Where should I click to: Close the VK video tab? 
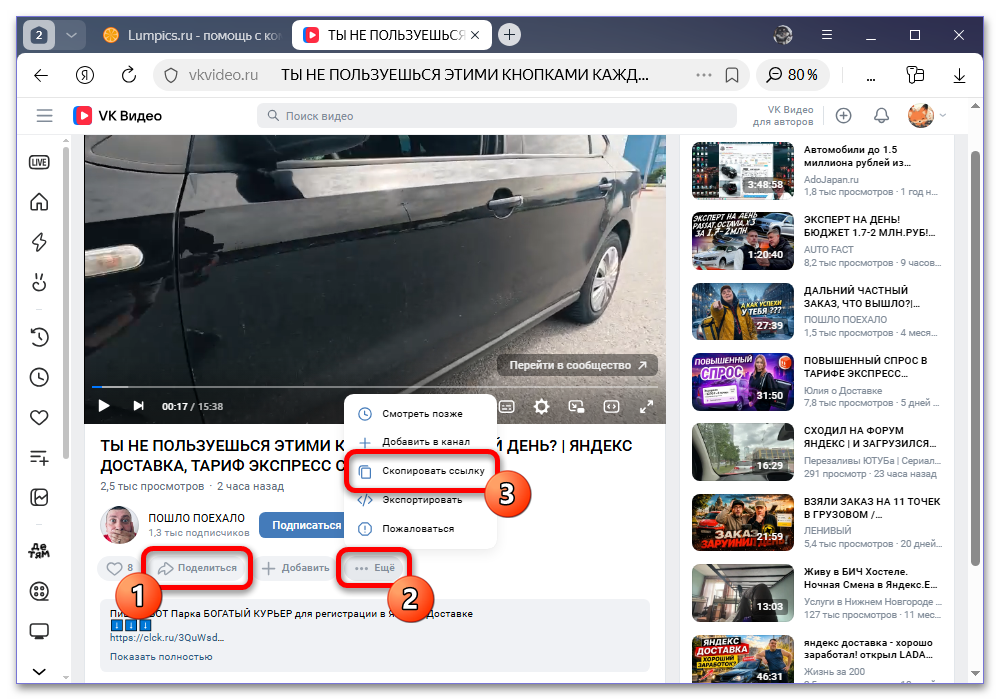[x=474, y=36]
